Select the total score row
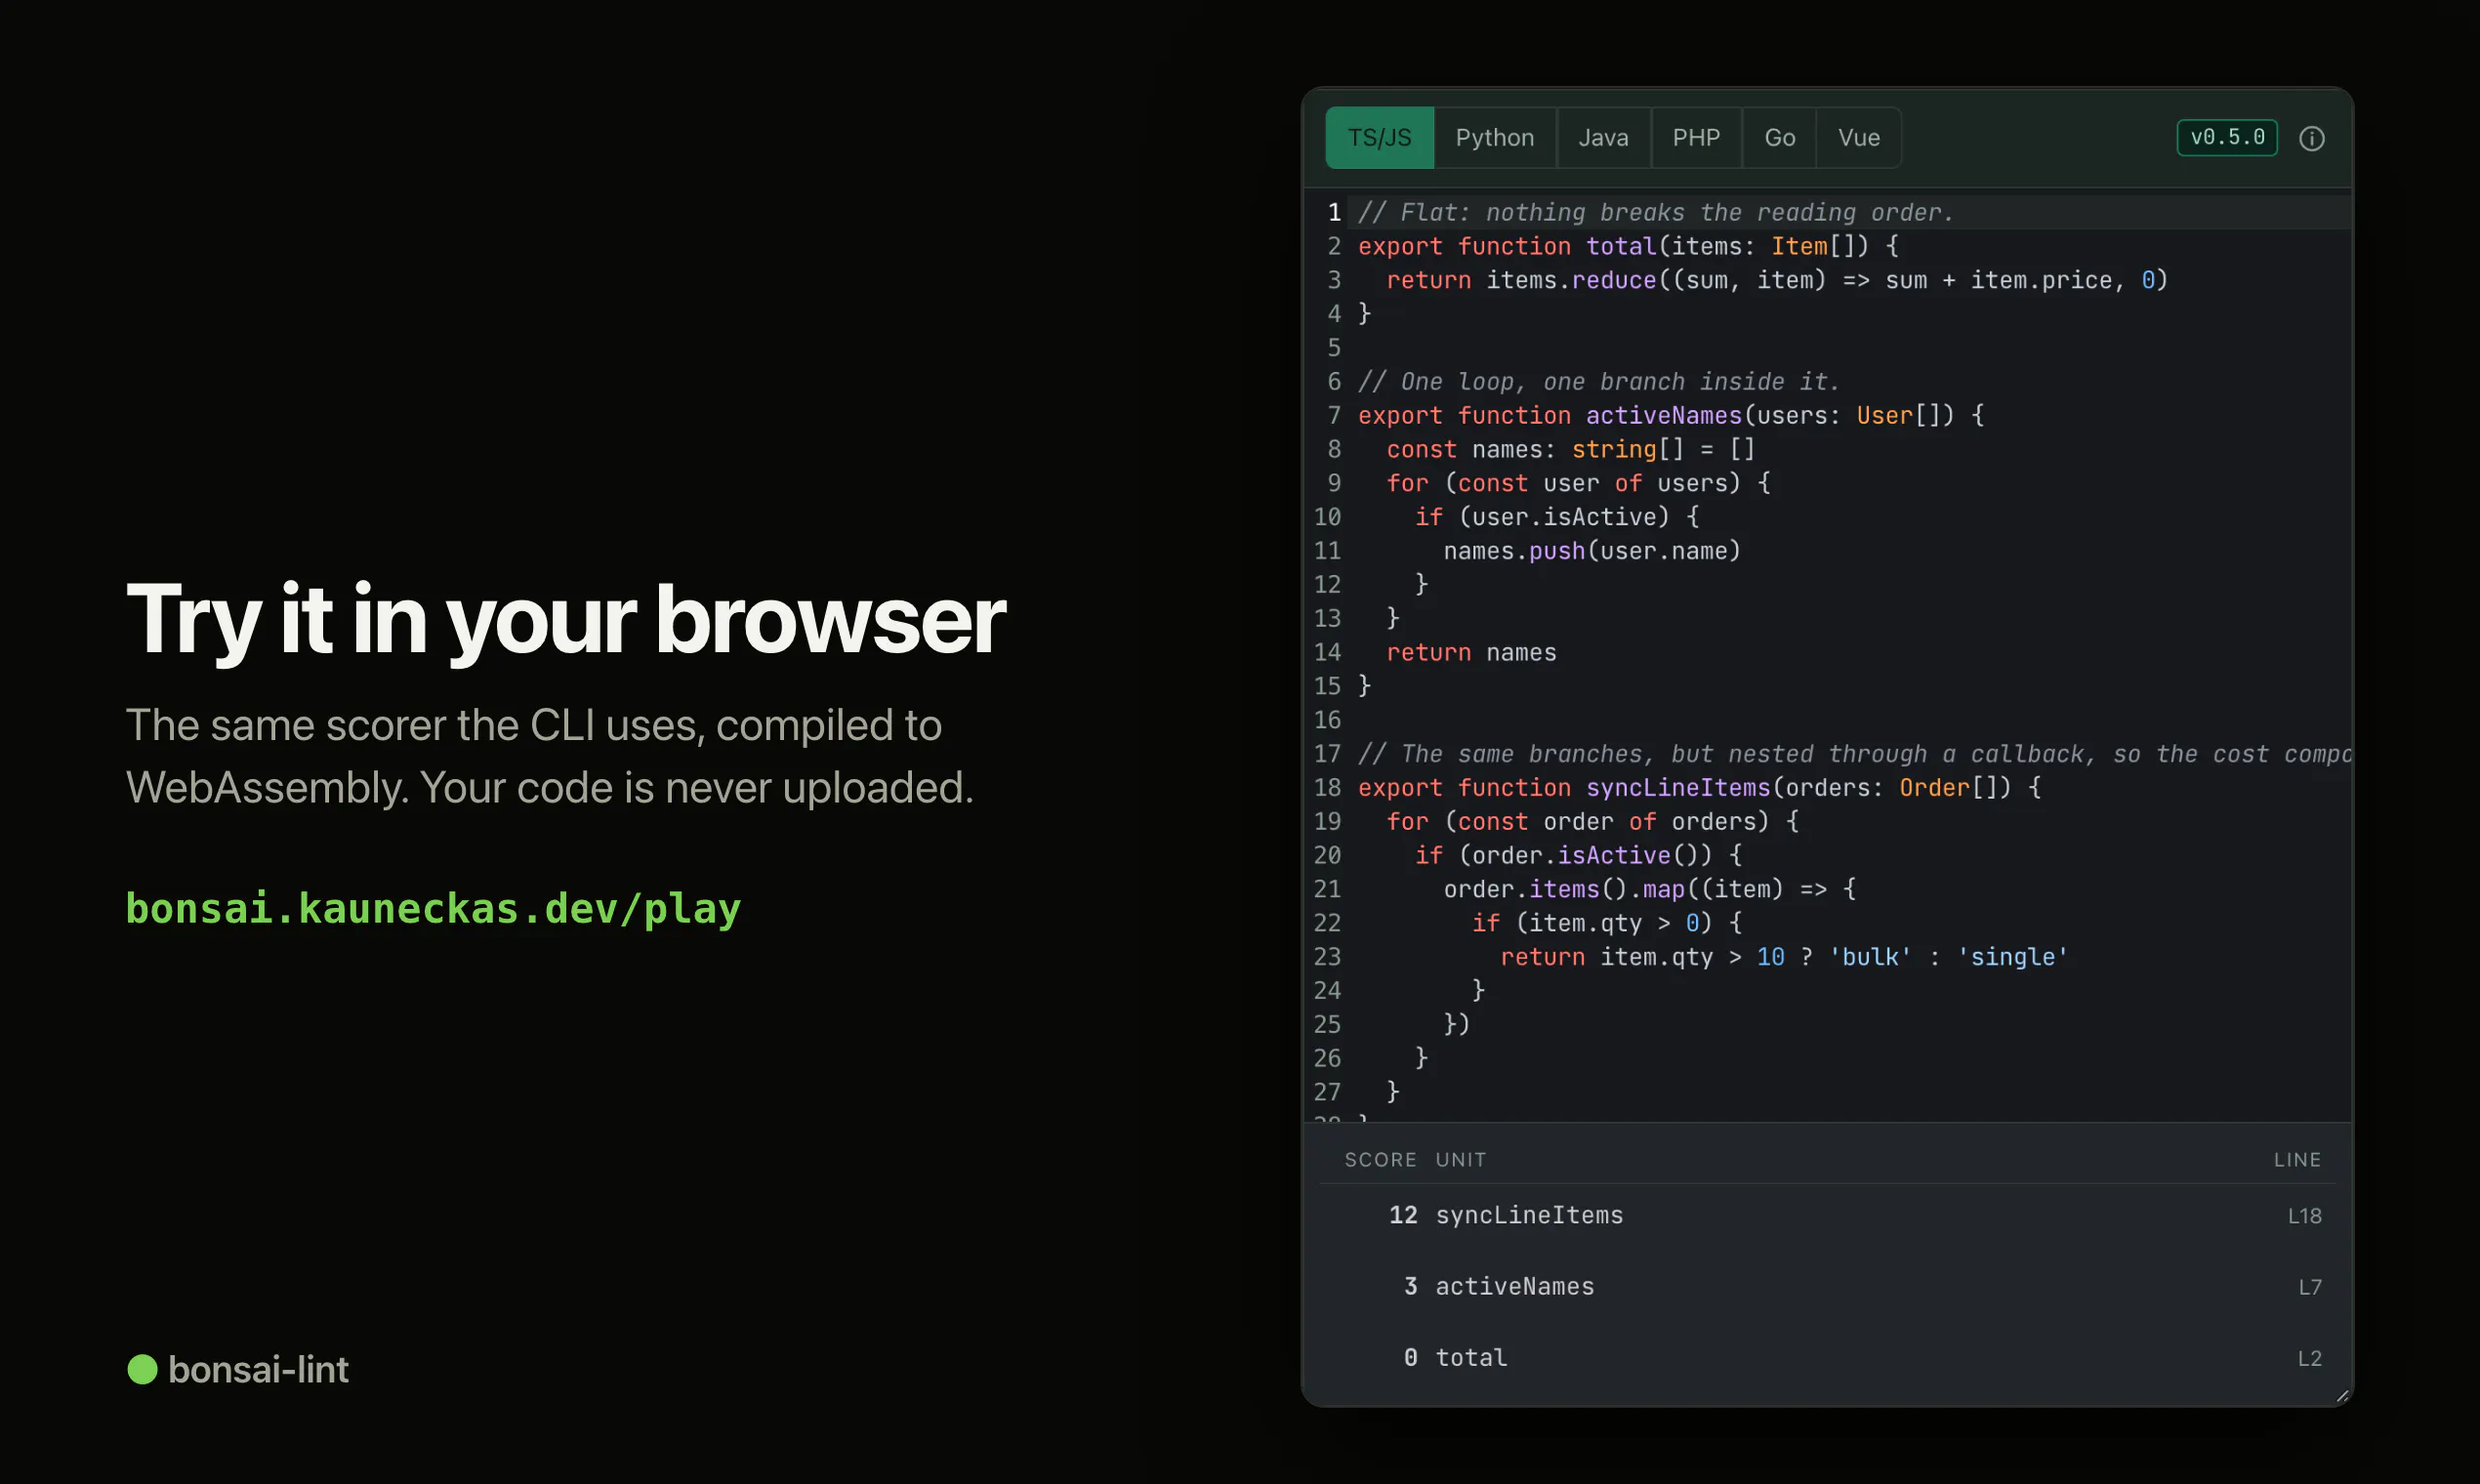This screenshot has width=2480, height=1484. coord(1827,1357)
